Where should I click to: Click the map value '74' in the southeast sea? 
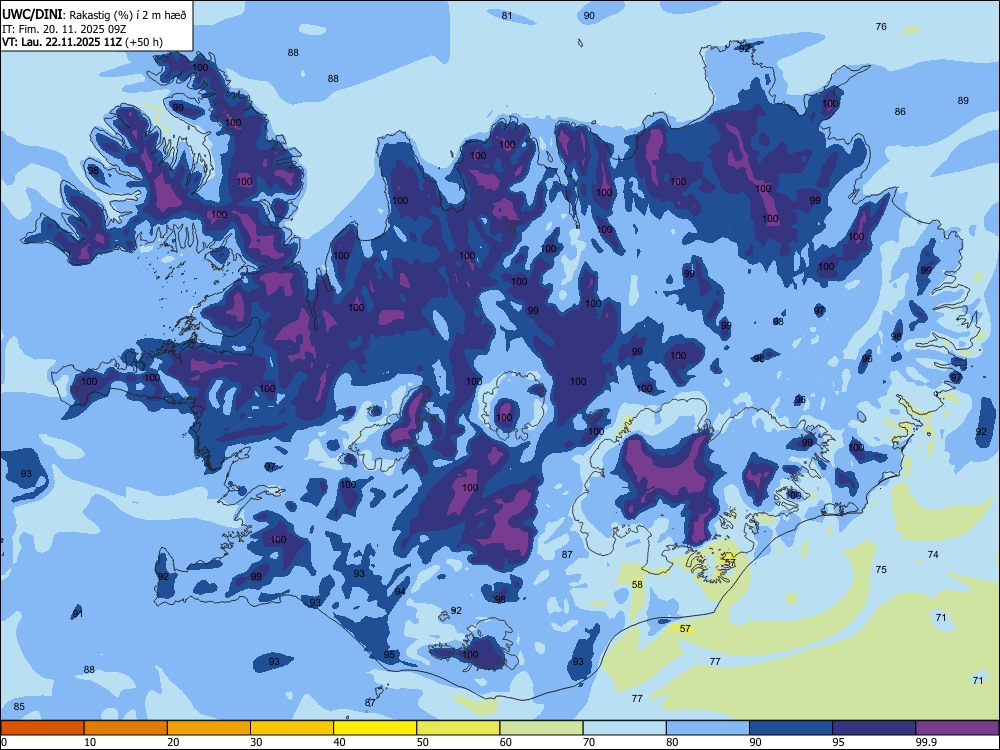tap(933, 555)
